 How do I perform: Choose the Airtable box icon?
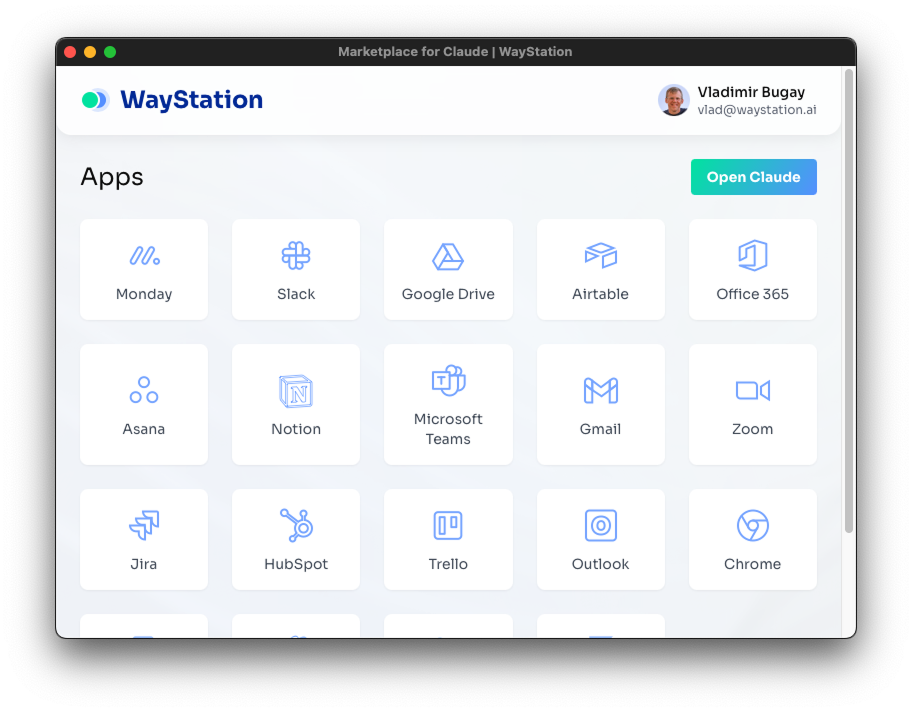click(x=600, y=255)
